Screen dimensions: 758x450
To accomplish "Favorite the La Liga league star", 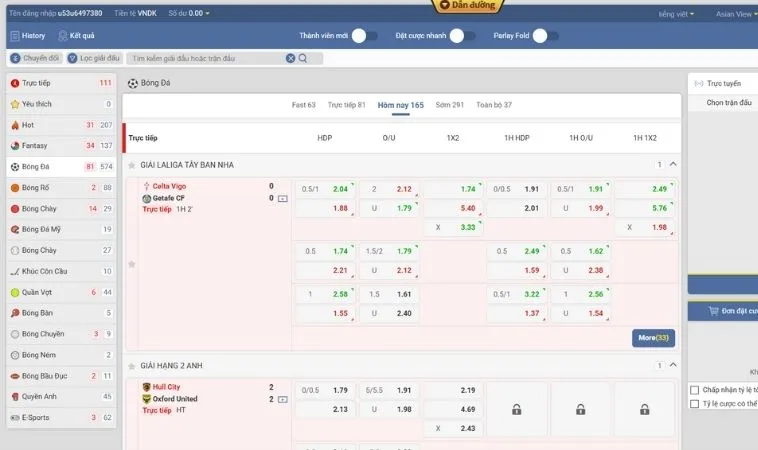I will pos(131,264).
